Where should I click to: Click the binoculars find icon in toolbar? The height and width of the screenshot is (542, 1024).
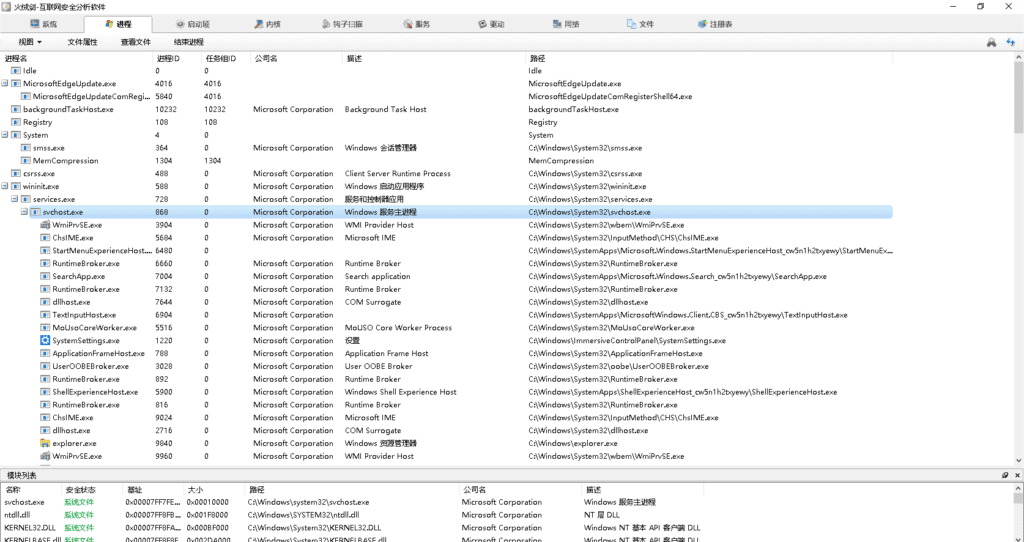(991, 42)
